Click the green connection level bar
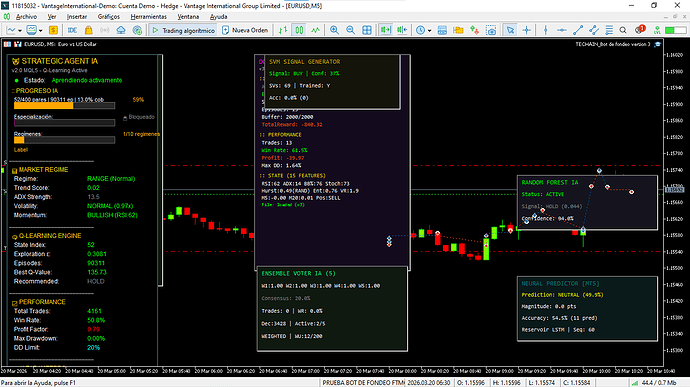 coord(675,30)
